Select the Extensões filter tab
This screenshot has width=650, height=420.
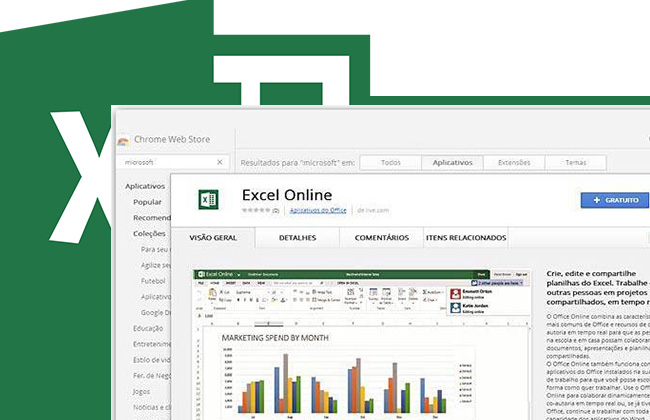514,163
